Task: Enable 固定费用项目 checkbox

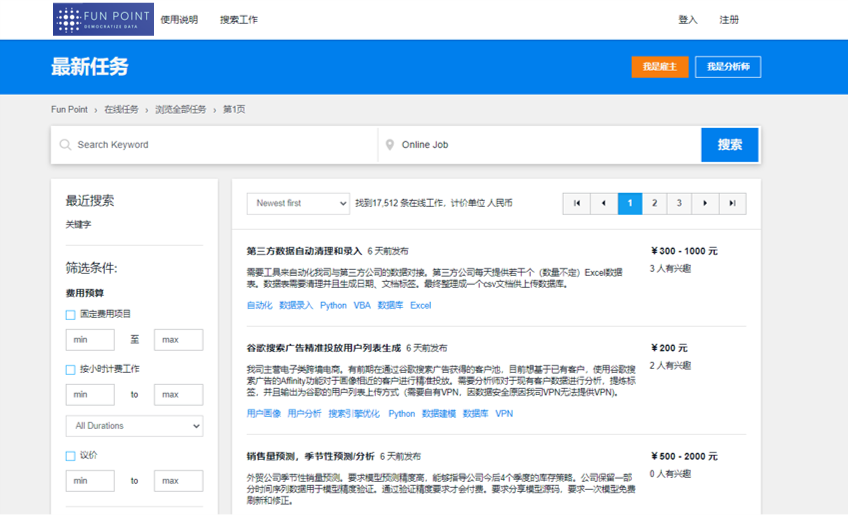Action: coord(70,314)
